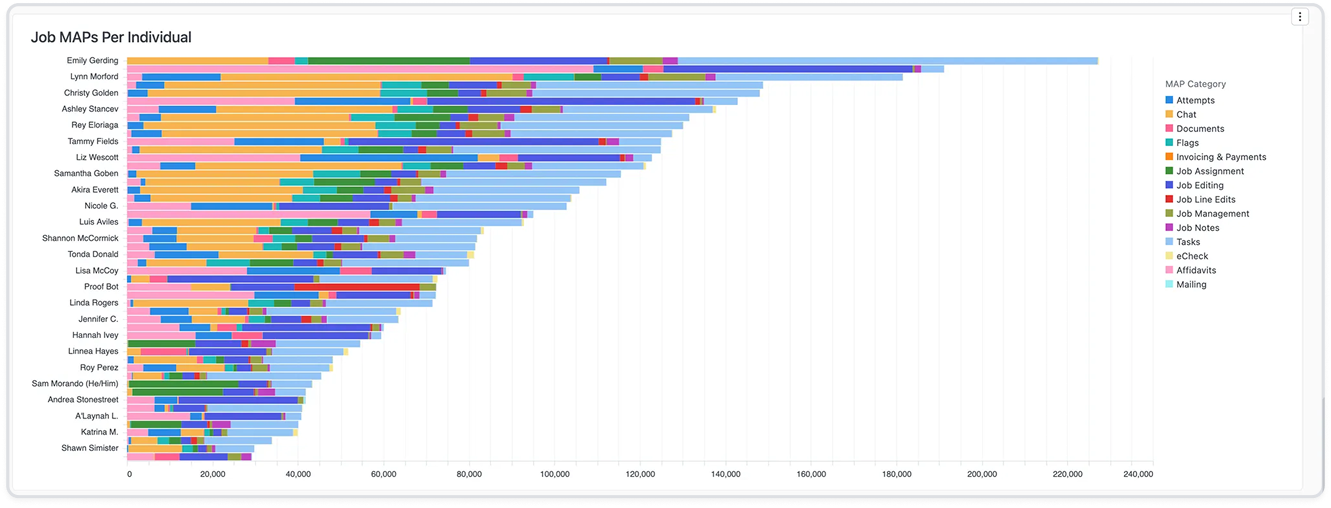The height and width of the screenshot is (508, 1331).
Task: Click the Affidavits legend entry
Action: [1196, 270]
